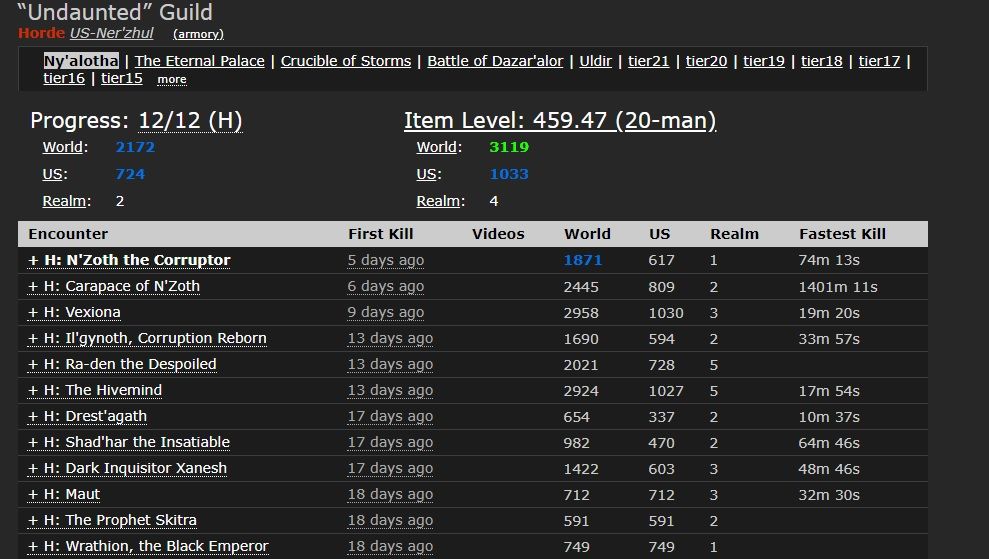The image size is (989, 559).
Task: Switch to Battle of Dazar'alor tab
Action: [495, 61]
